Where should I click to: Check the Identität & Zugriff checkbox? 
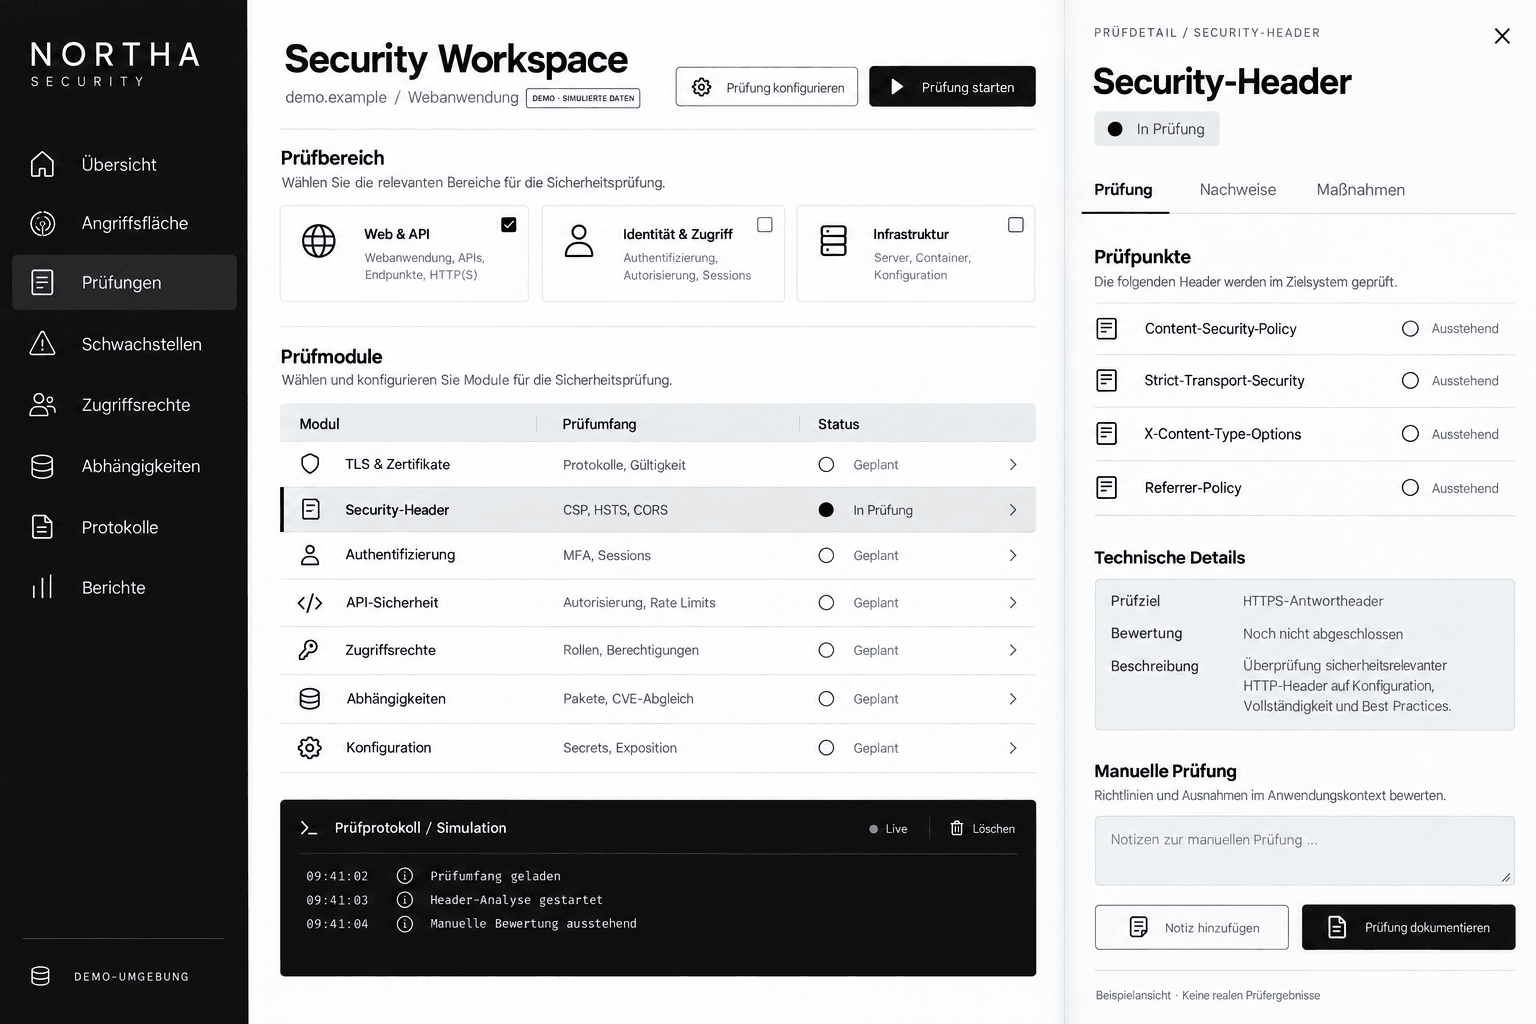(765, 225)
